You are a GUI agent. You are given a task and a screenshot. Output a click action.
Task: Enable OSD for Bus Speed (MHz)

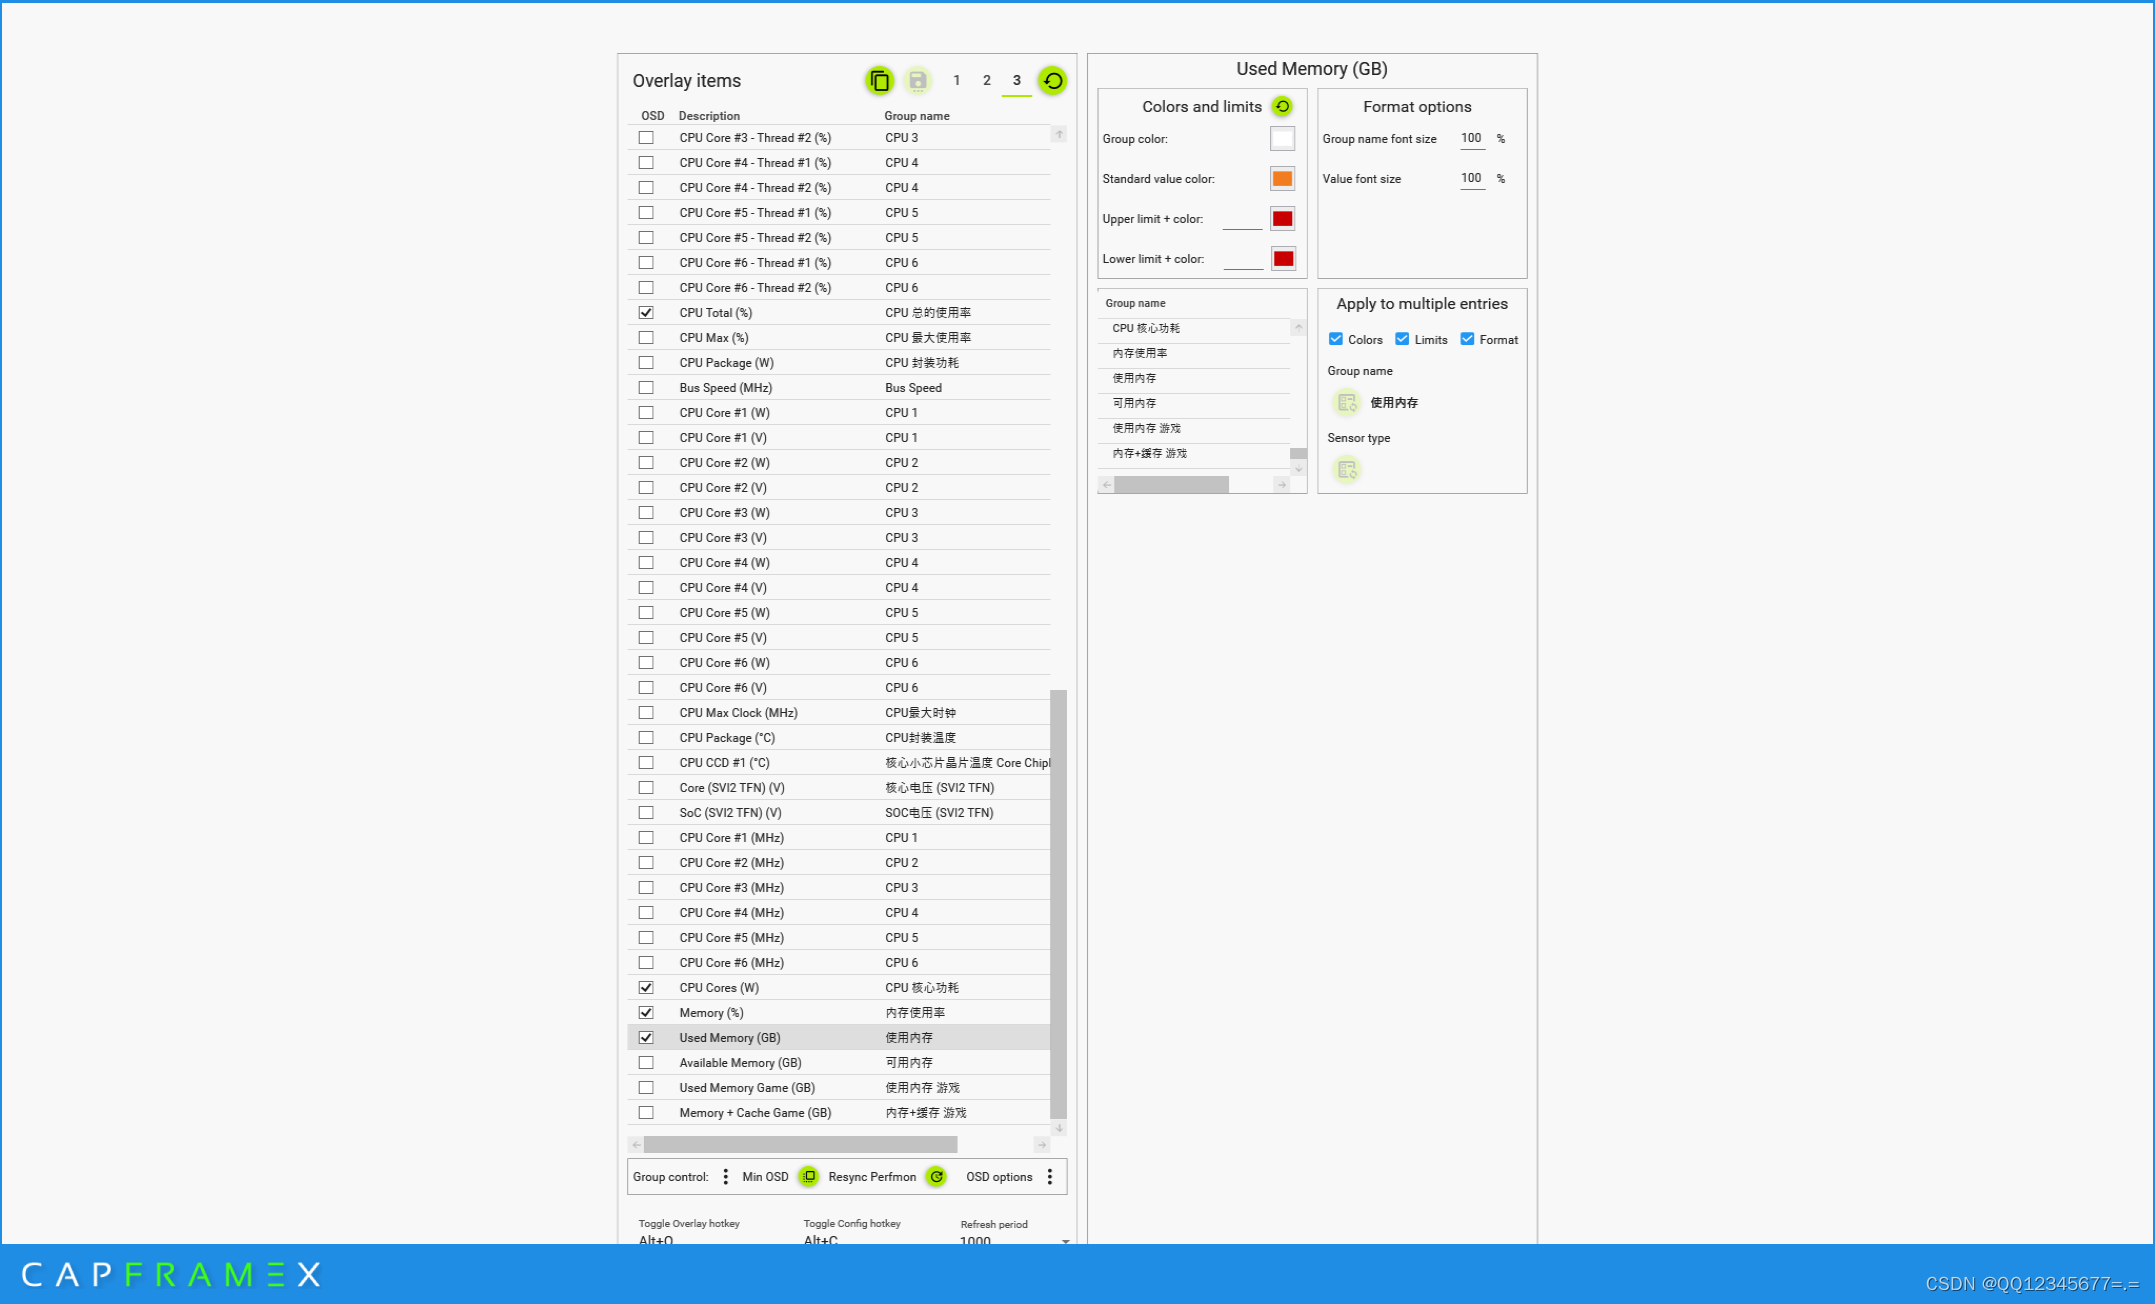(646, 388)
